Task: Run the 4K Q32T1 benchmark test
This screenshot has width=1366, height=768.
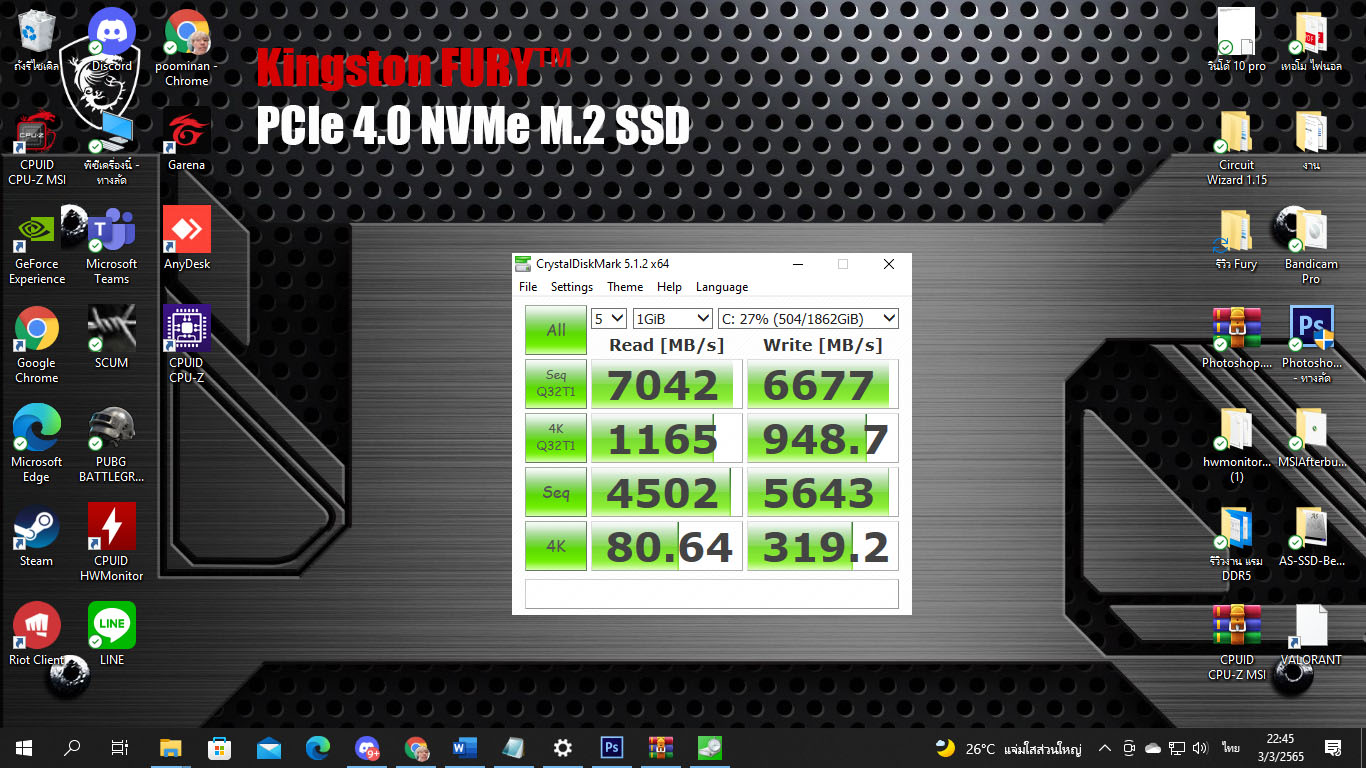Action: 556,438
